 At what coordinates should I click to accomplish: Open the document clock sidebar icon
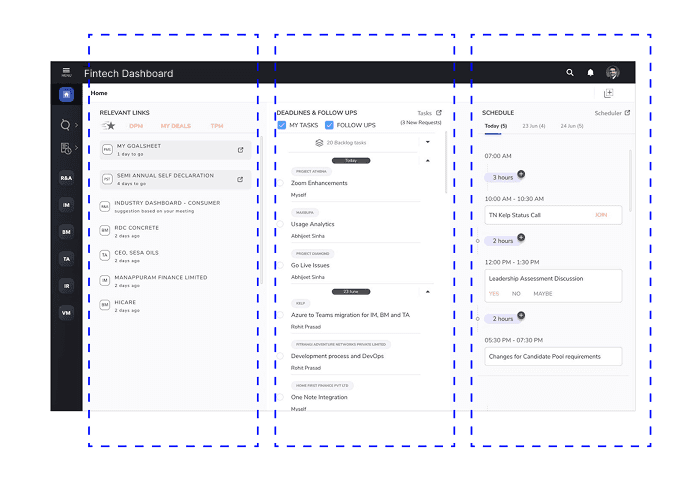click(66, 149)
